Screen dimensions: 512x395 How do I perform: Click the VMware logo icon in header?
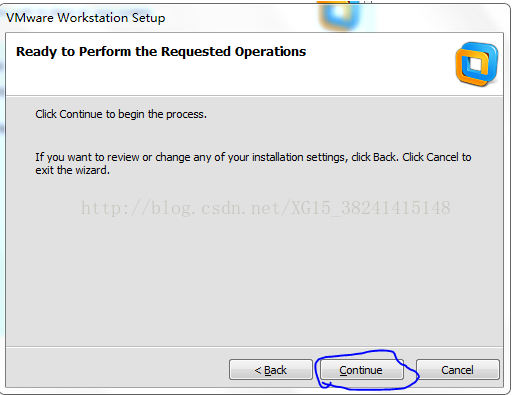477,64
